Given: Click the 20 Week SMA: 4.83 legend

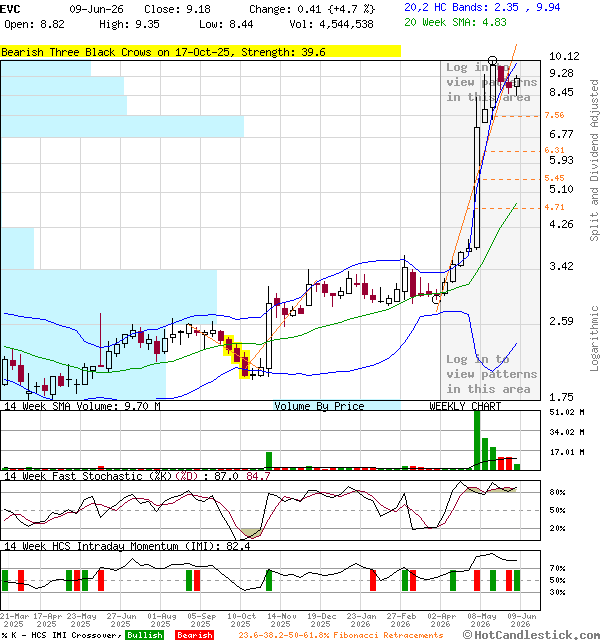Looking at the screenshot, I should [455, 22].
